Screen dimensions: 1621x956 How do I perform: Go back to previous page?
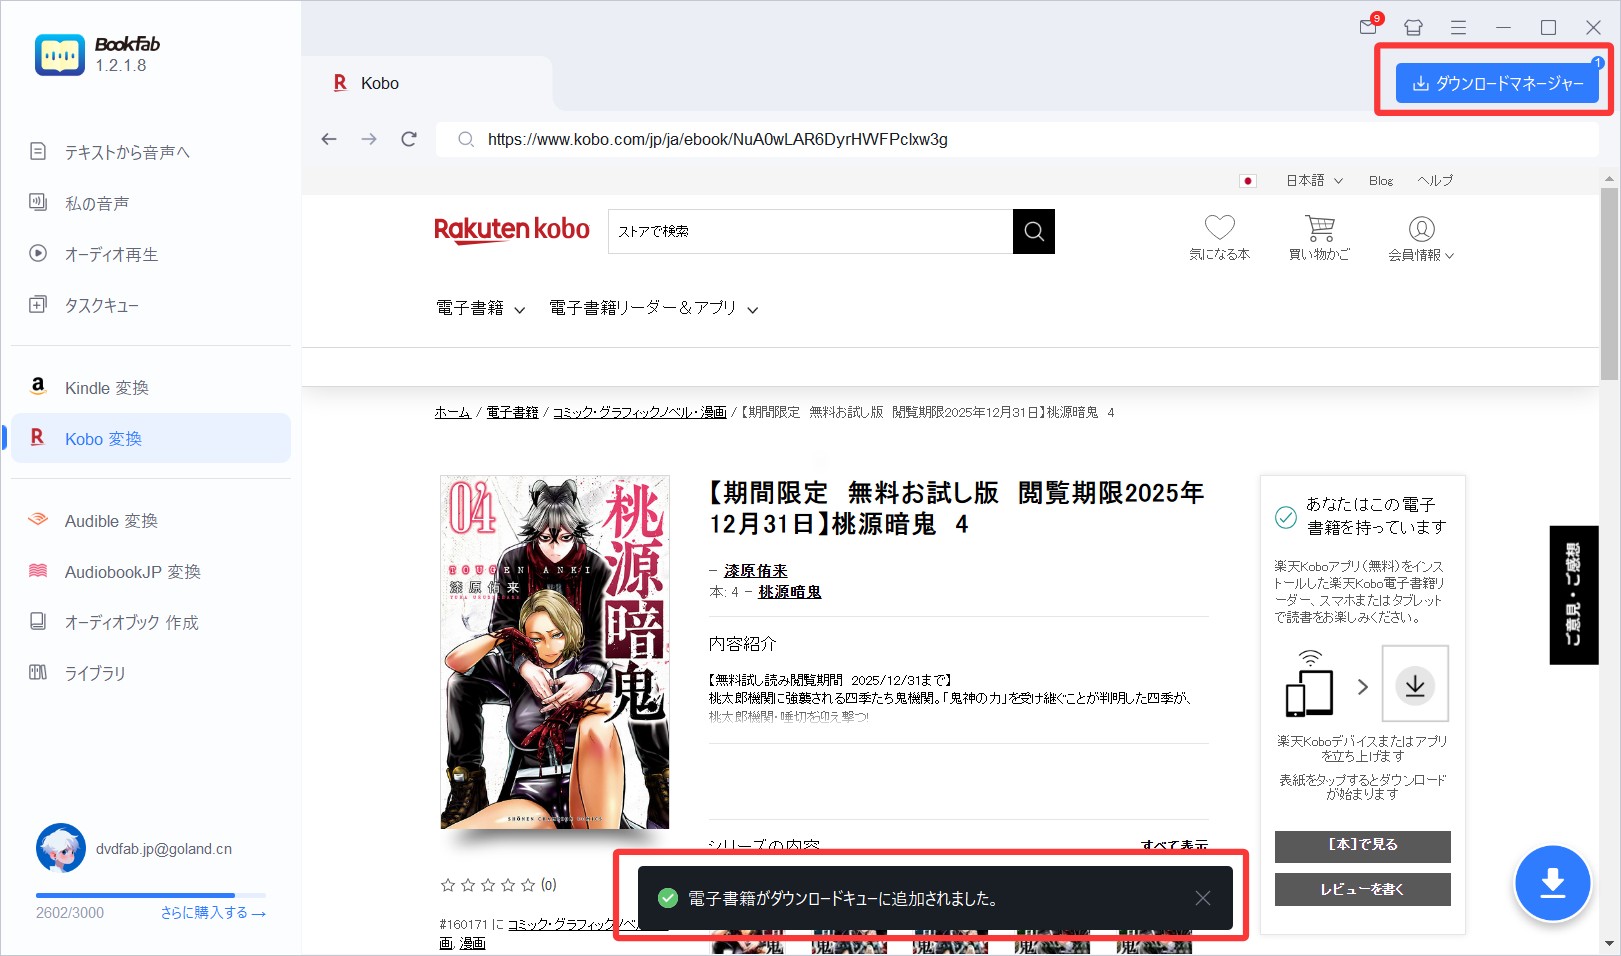[329, 139]
